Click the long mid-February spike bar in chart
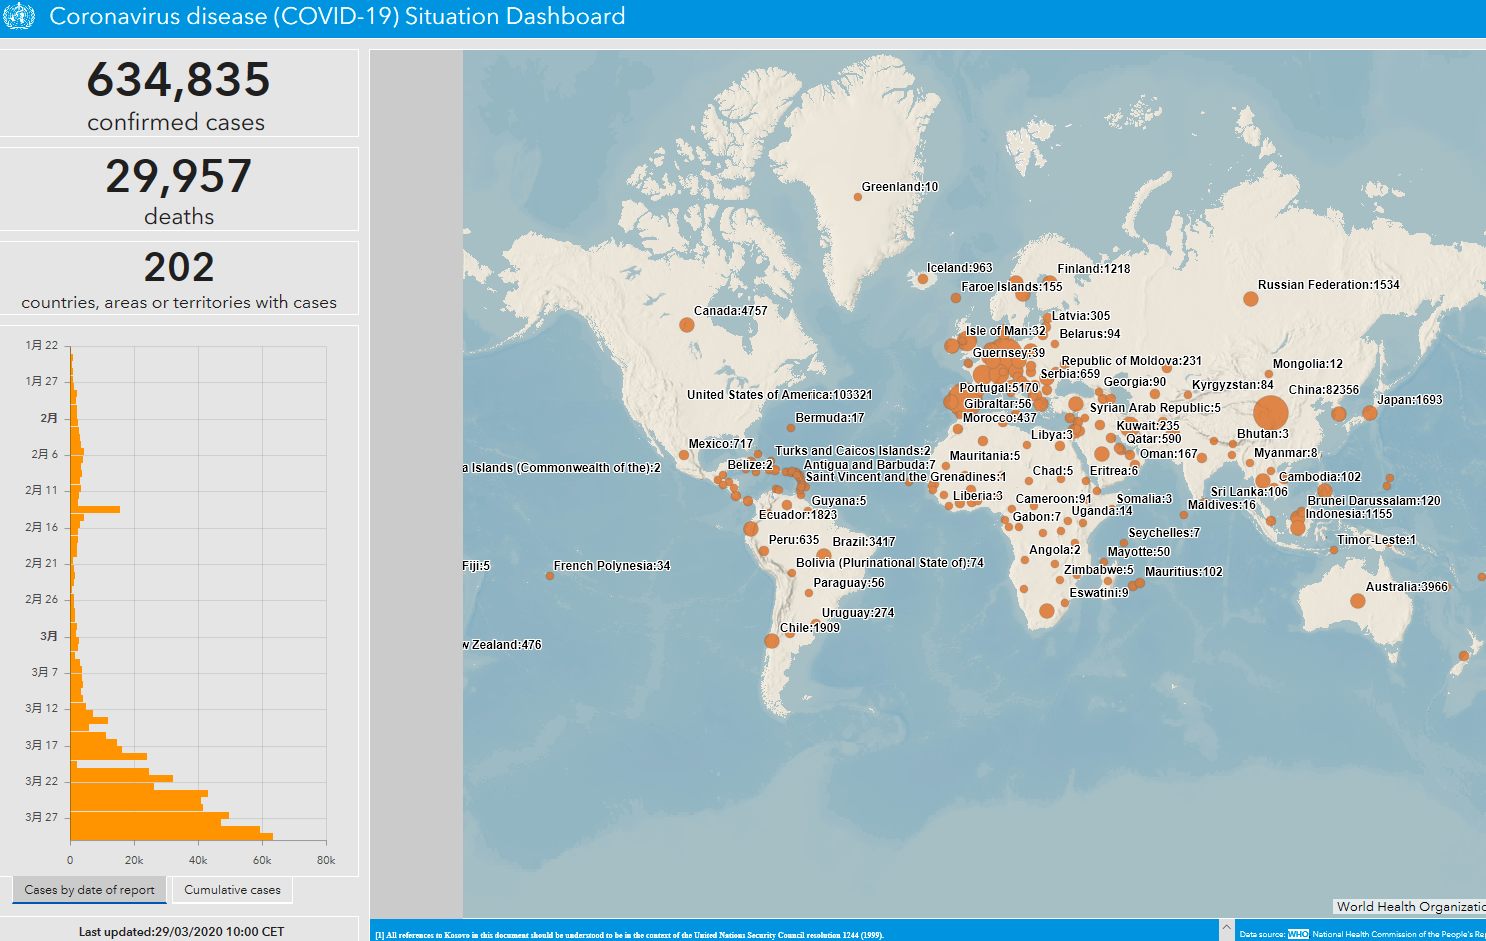Viewport: 1486px width, 941px height. pos(95,510)
